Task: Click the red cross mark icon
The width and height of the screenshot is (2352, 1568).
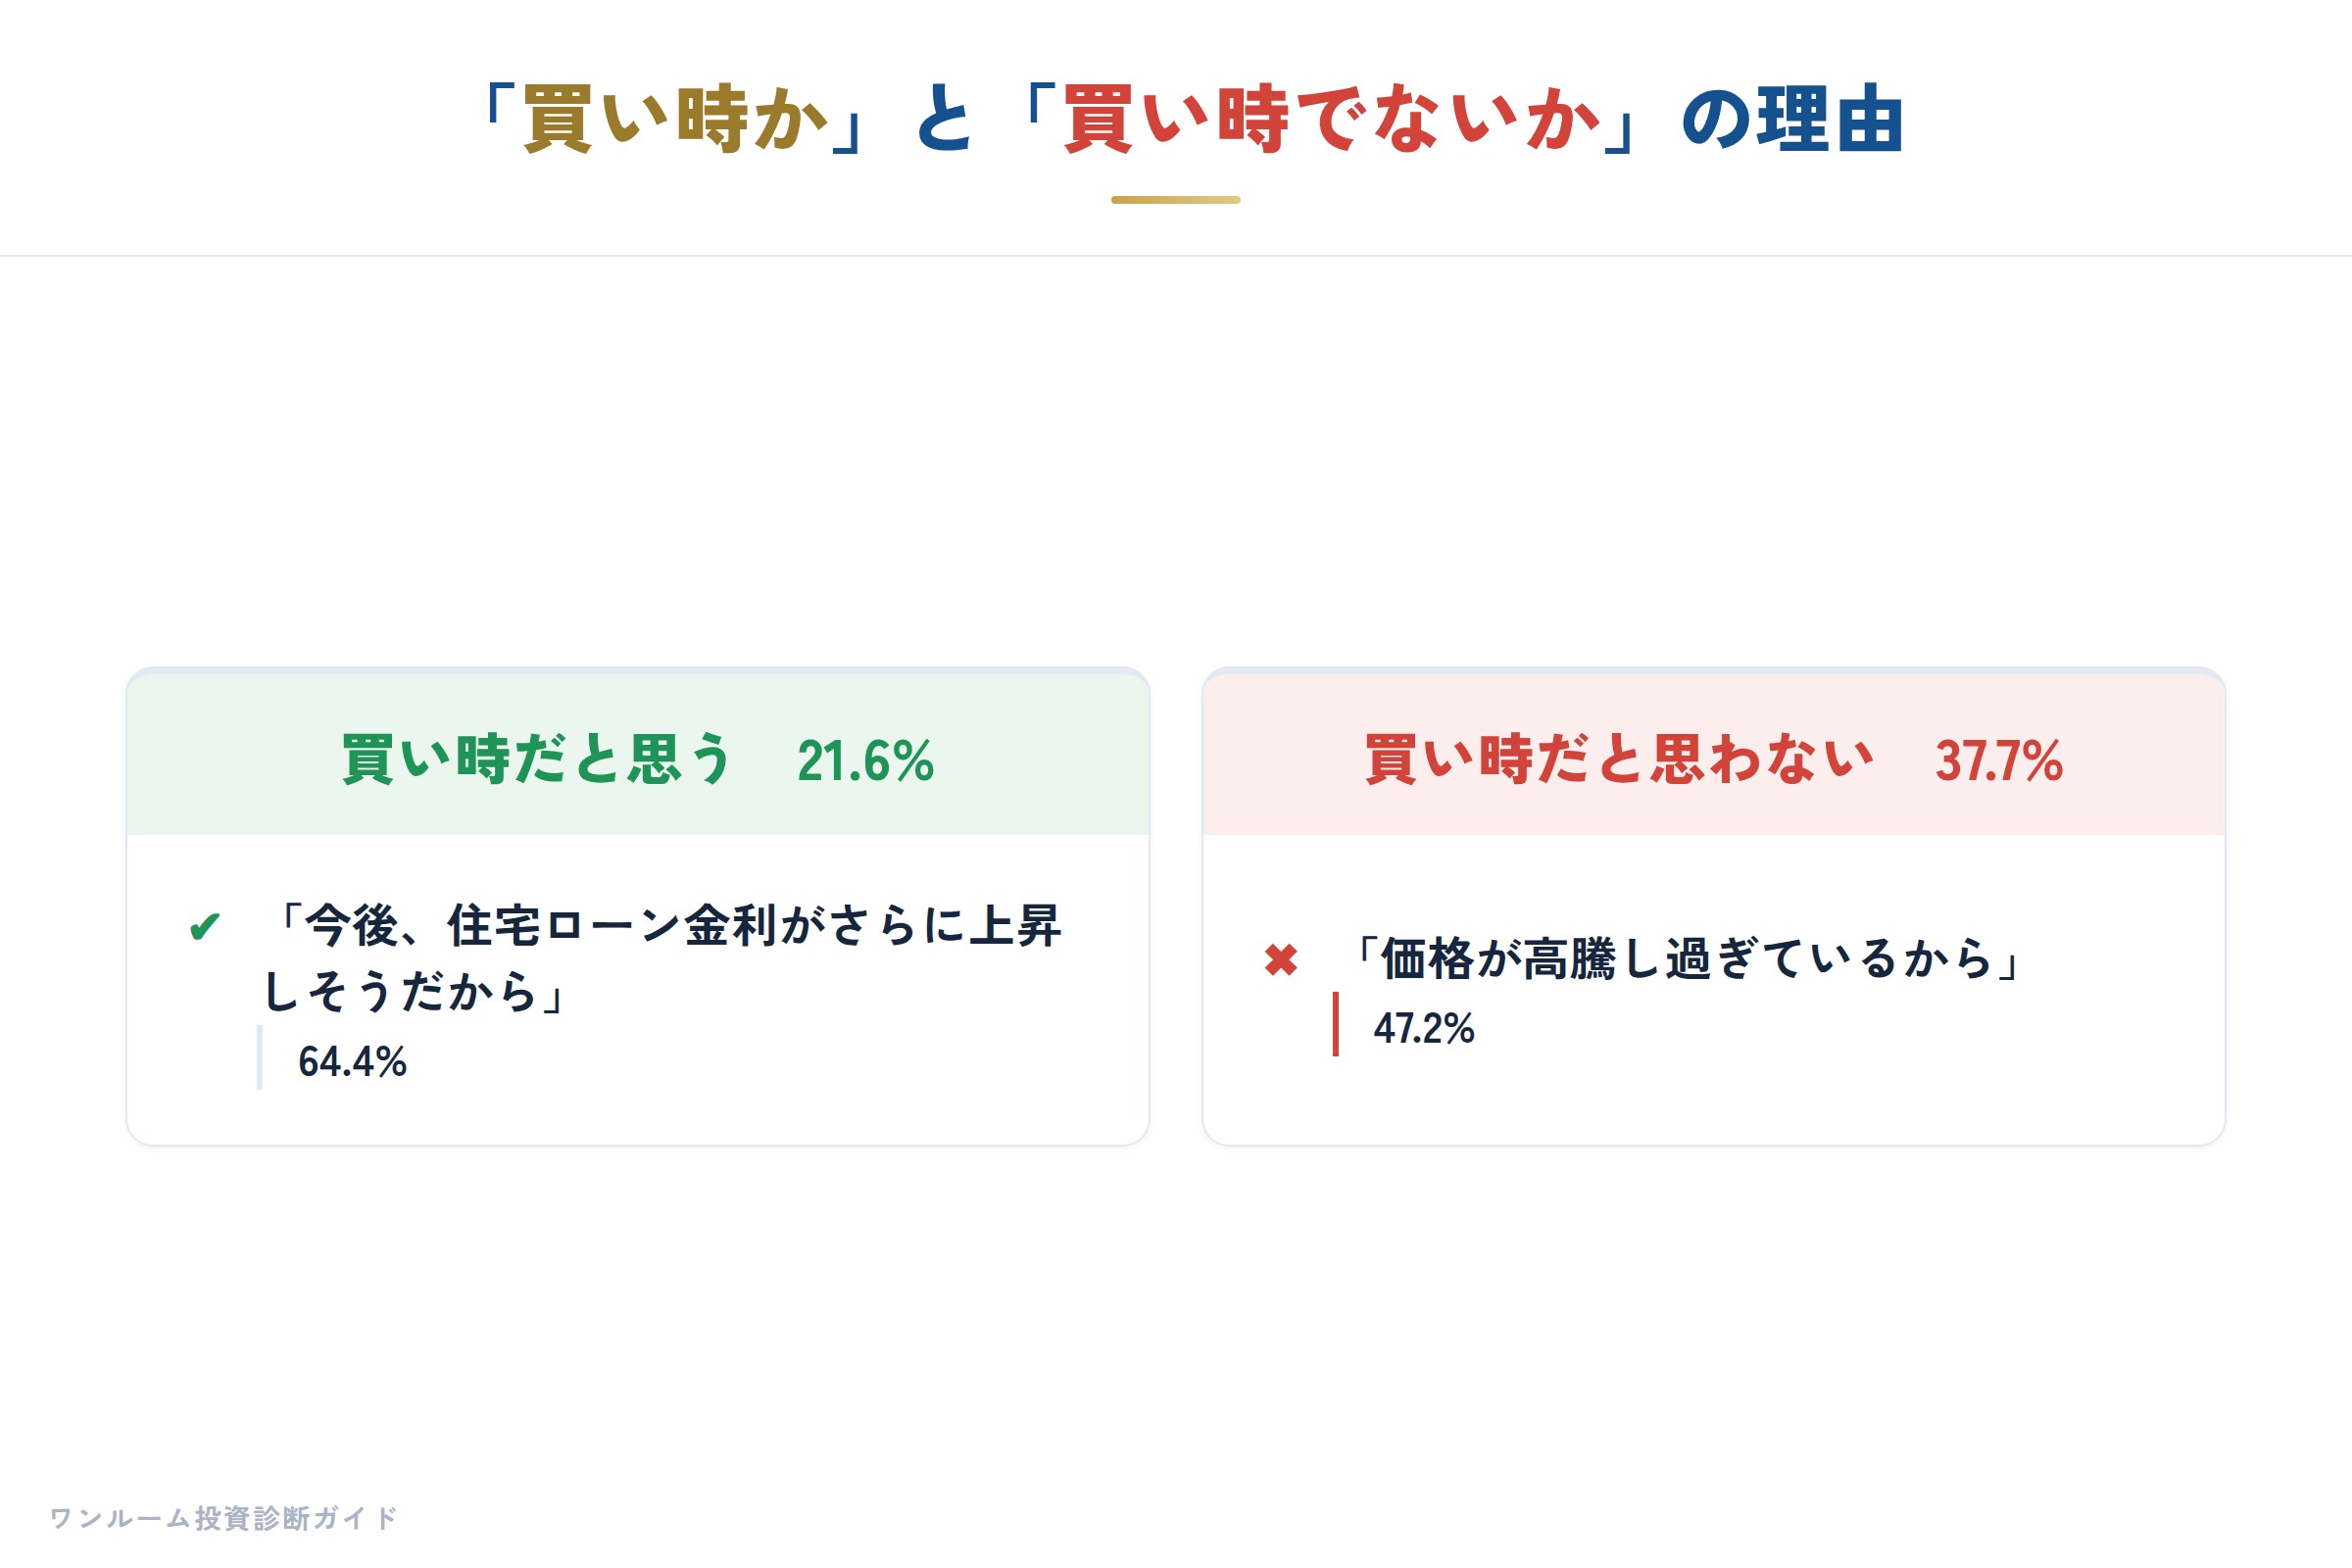Action: coord(1281,960)
